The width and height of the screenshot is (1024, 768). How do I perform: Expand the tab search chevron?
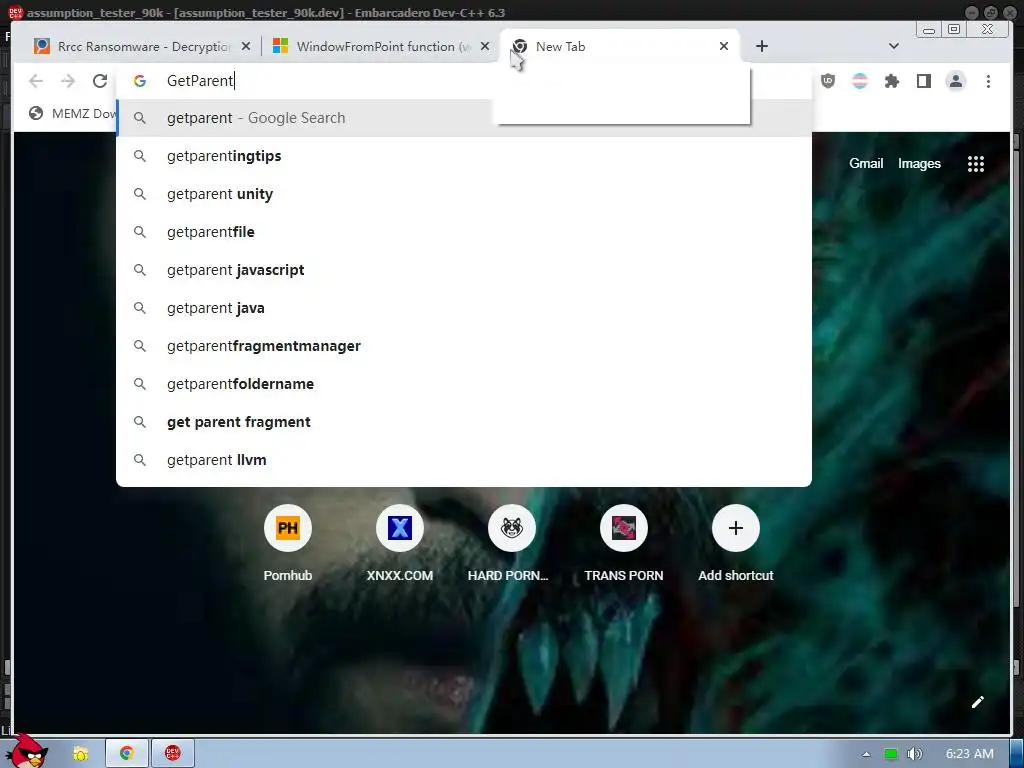coord(894,46)
